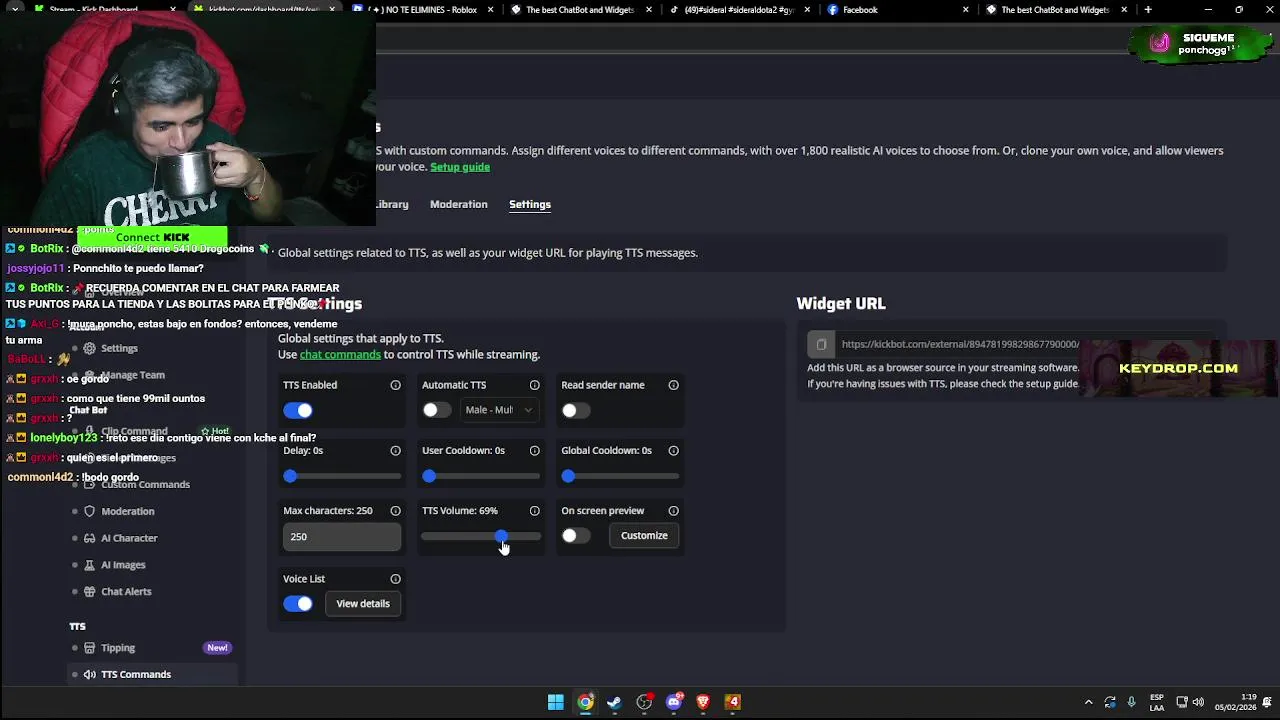Open the Setup guide link
Screen dimensions: 1280x720
pyautogui.click(x=460, y=167)
